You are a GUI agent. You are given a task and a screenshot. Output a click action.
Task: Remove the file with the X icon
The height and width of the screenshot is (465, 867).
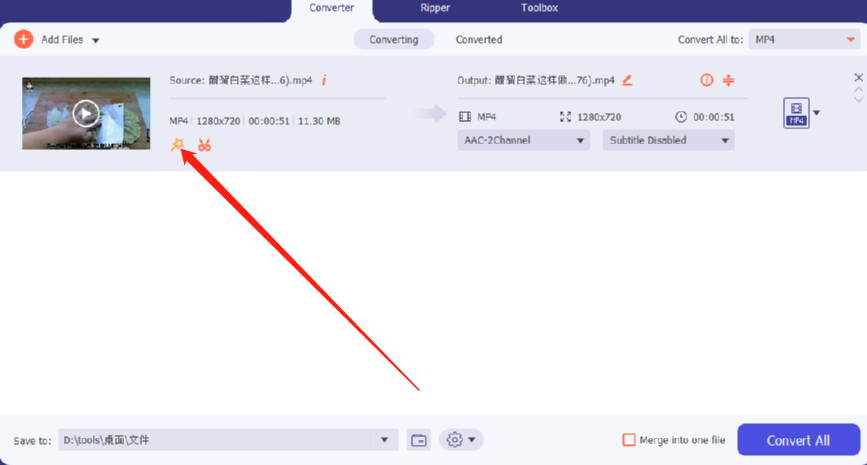pyautogui.click(x=858, y=77)
